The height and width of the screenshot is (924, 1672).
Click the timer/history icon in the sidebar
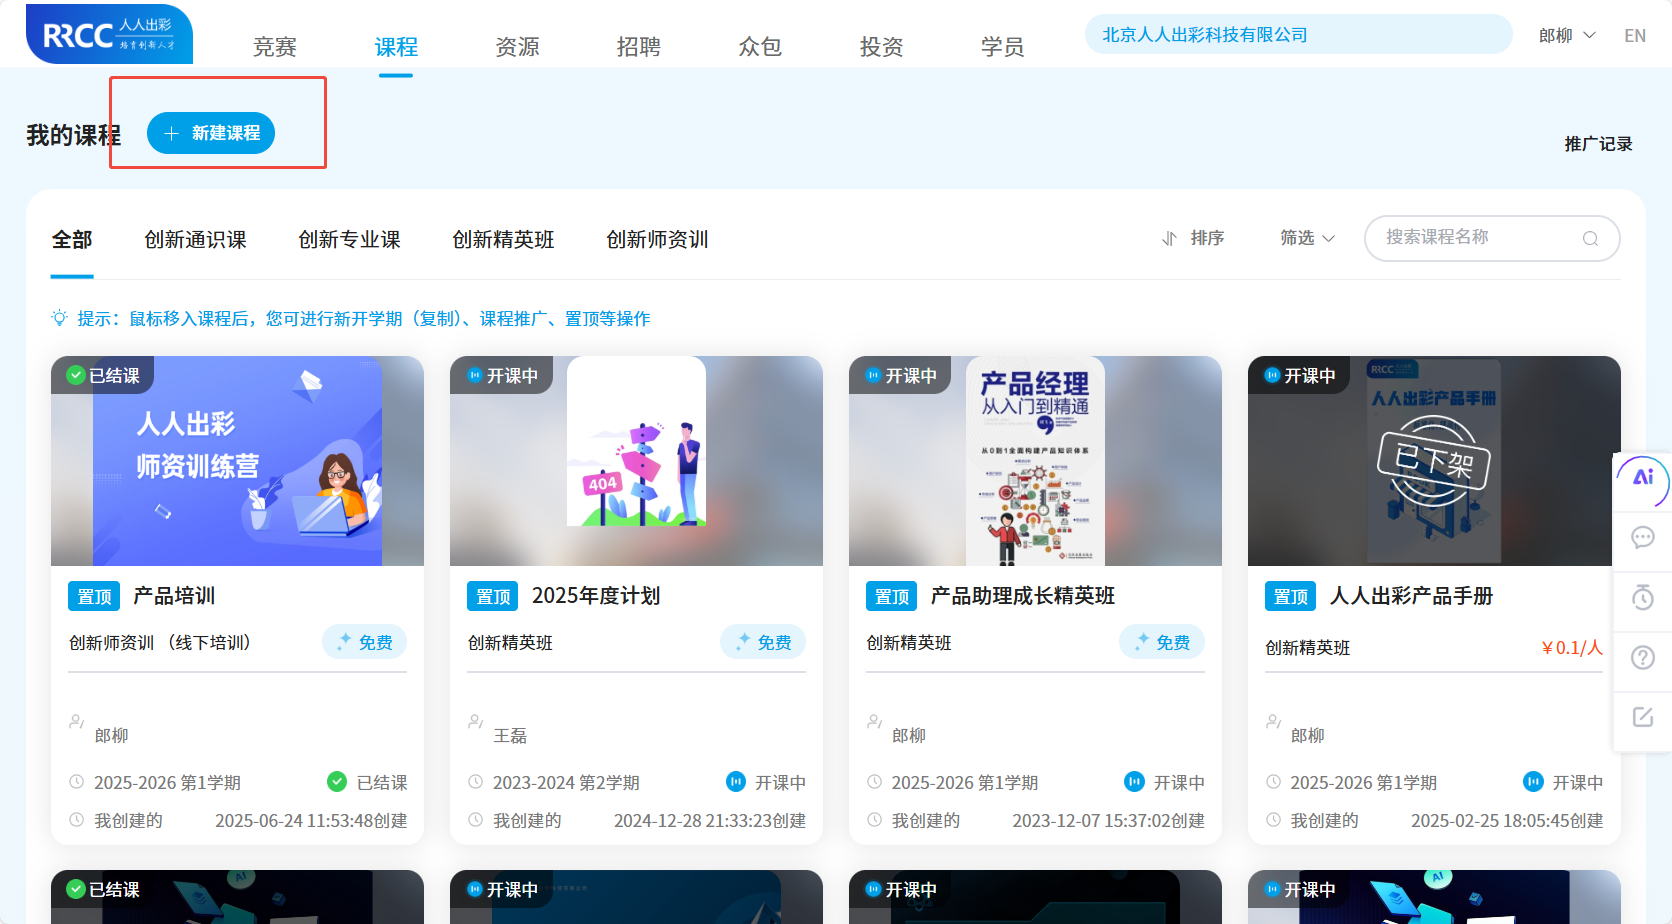pos(1643,598)
